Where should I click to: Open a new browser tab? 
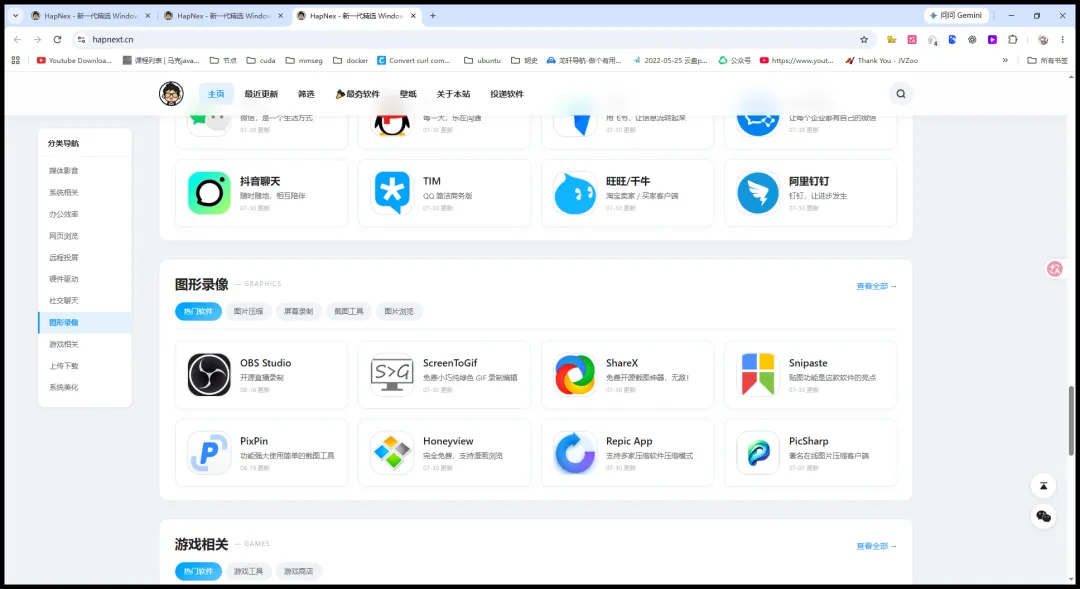click(433, 16)
